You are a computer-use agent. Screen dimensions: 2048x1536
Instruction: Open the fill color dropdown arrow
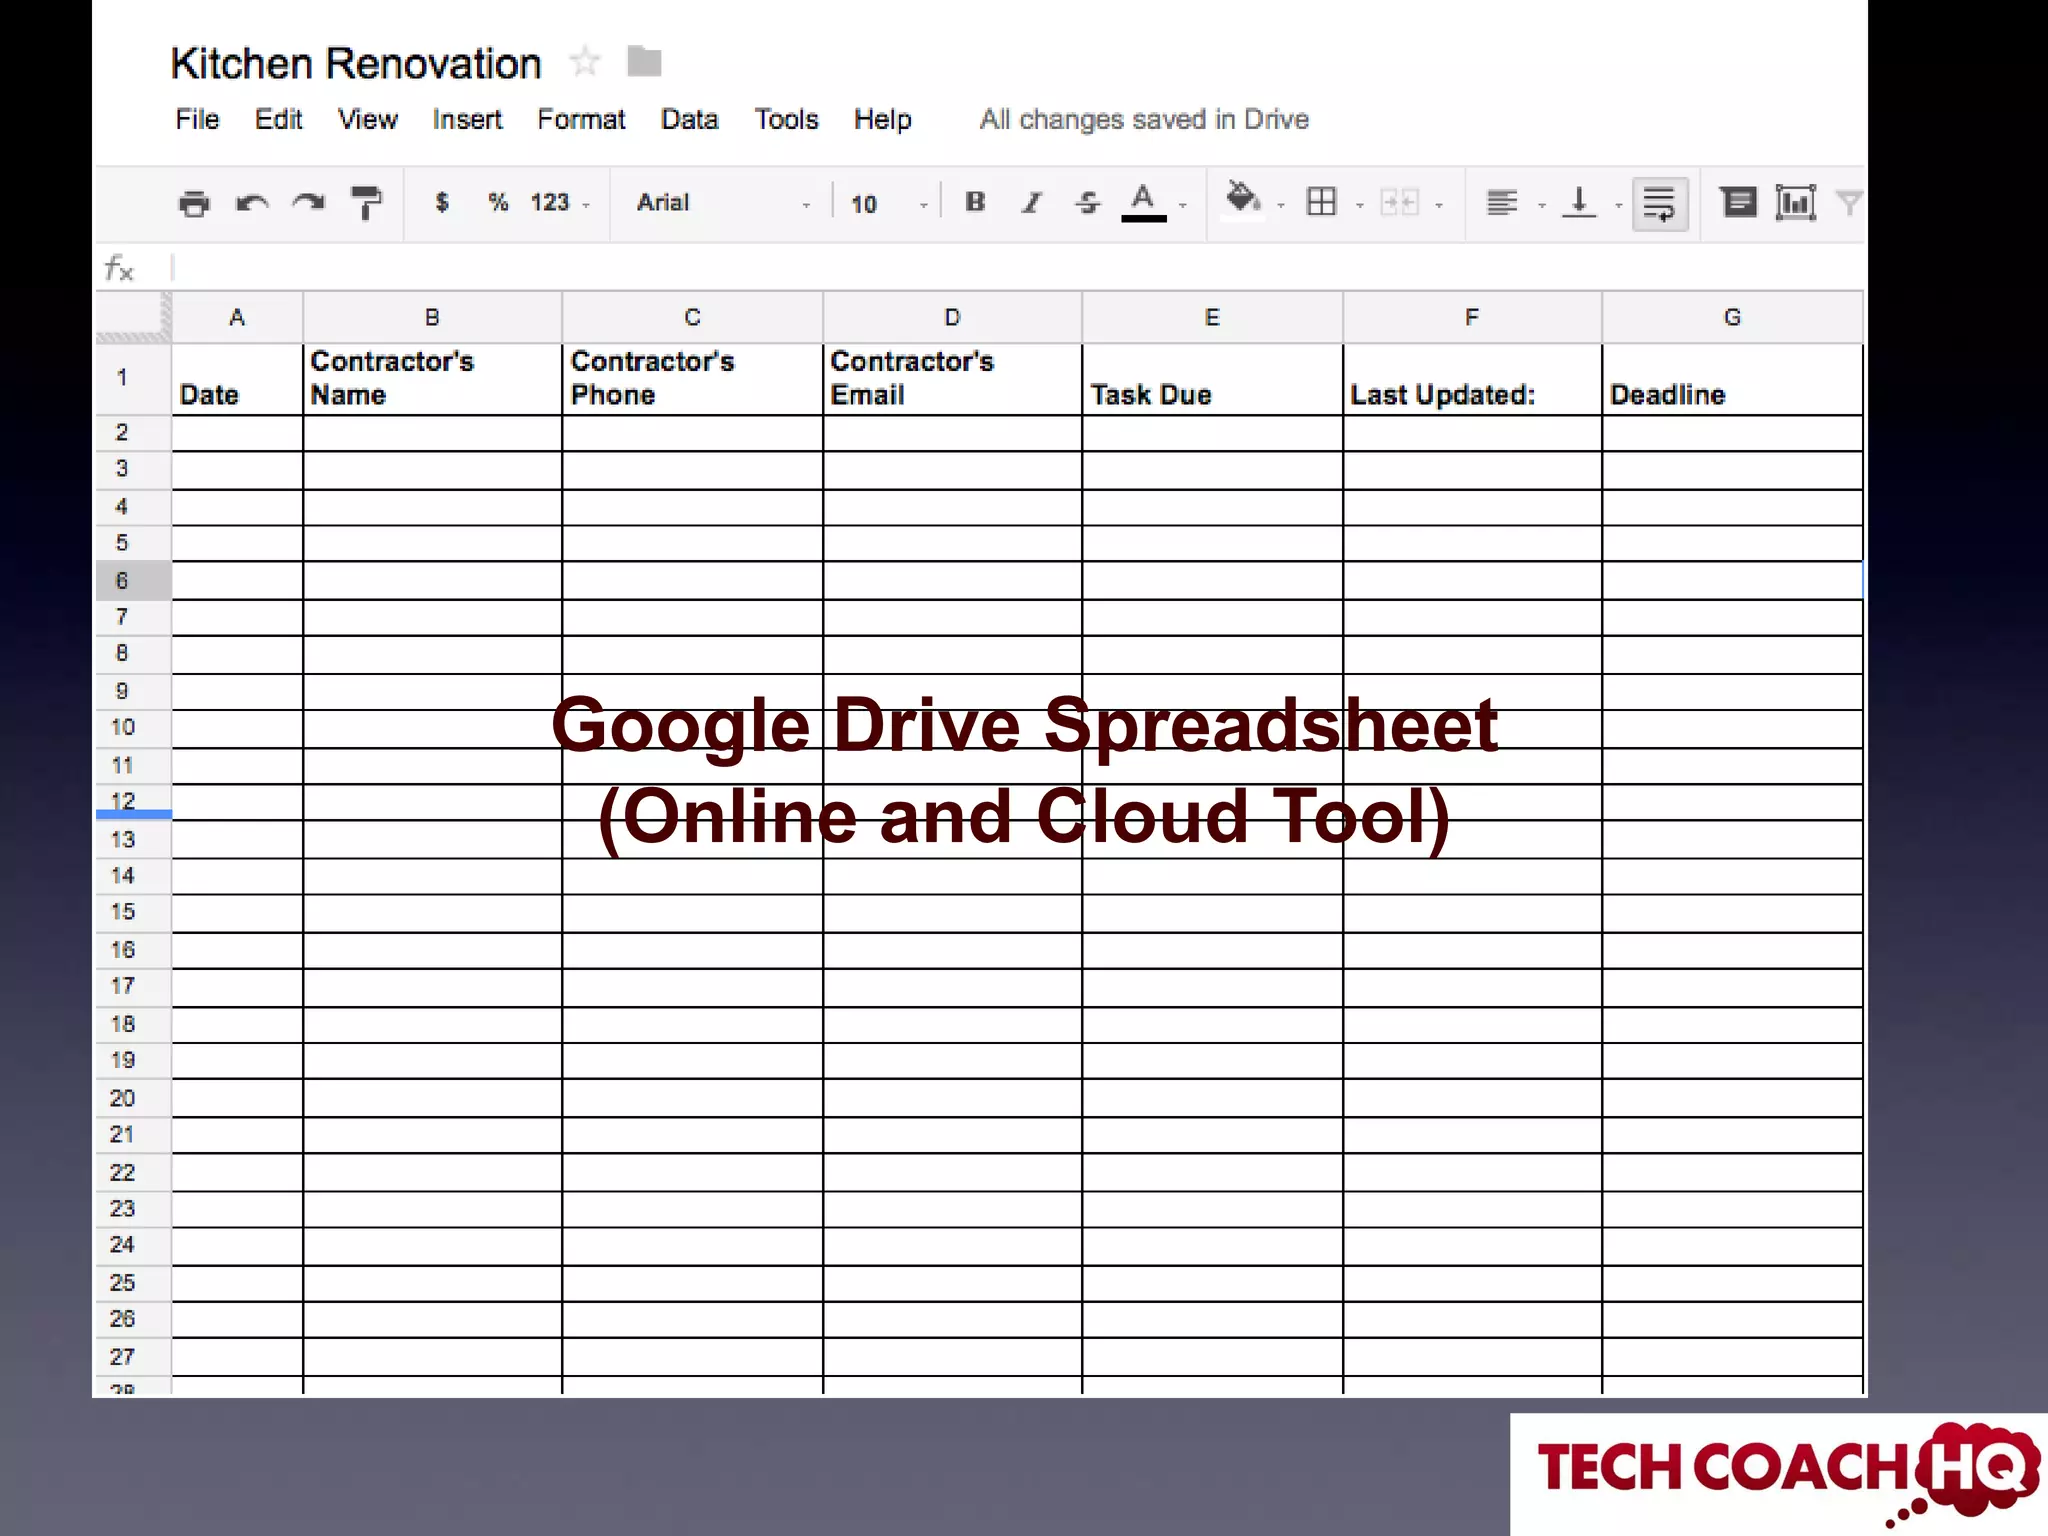point(1281,206)
